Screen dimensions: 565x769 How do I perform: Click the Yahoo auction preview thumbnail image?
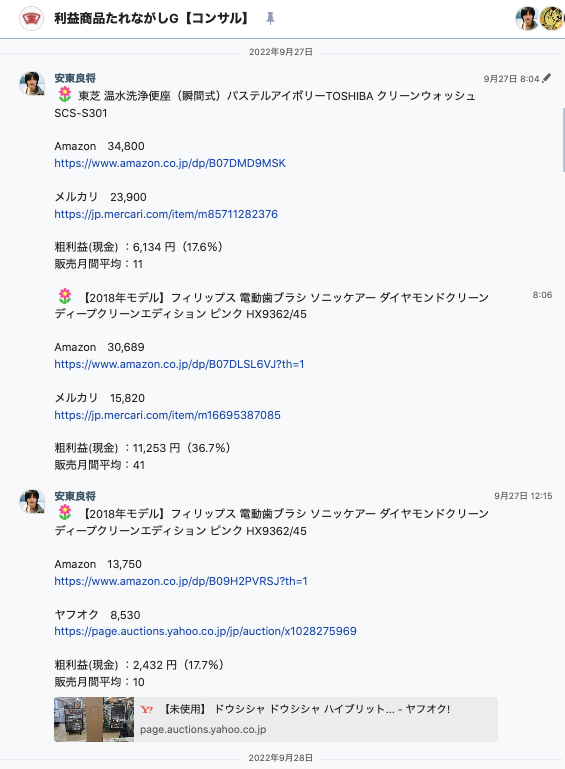pos(94,719)
